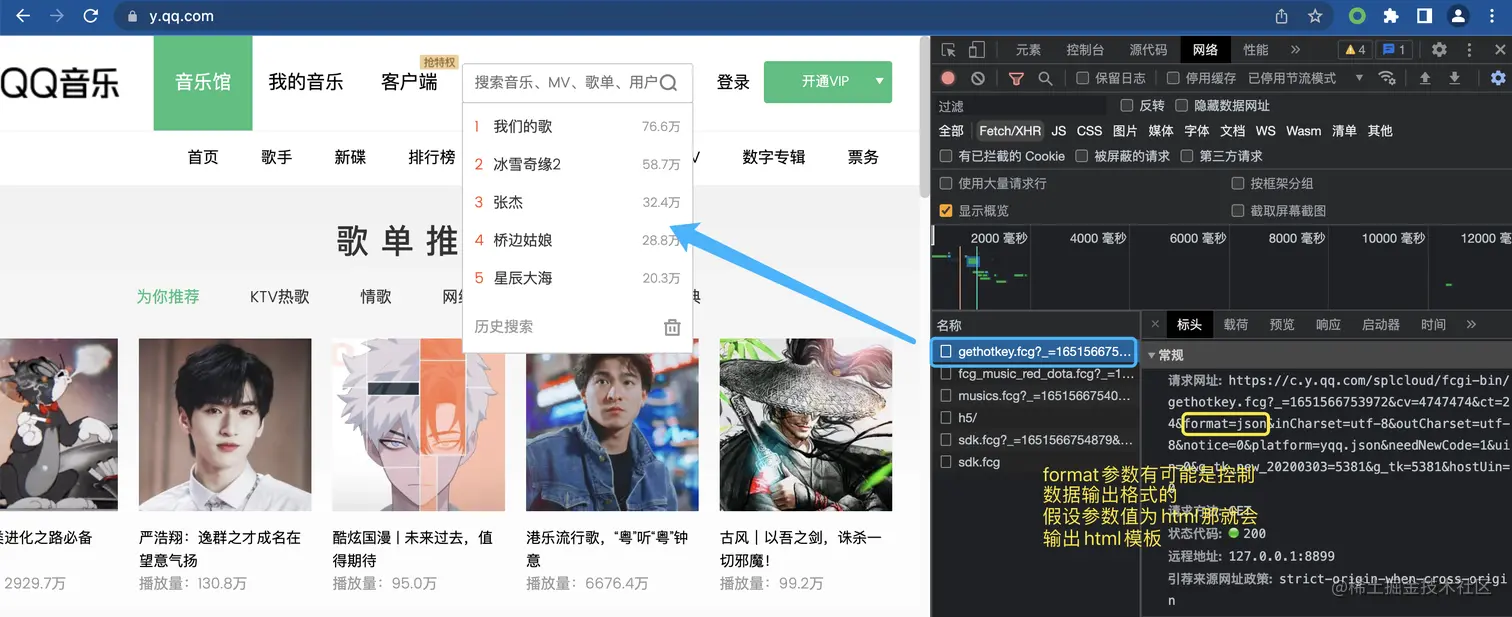Import HAR file with upload arrow
This screenshot has width=1512, height=617.
click(1425, 78)
